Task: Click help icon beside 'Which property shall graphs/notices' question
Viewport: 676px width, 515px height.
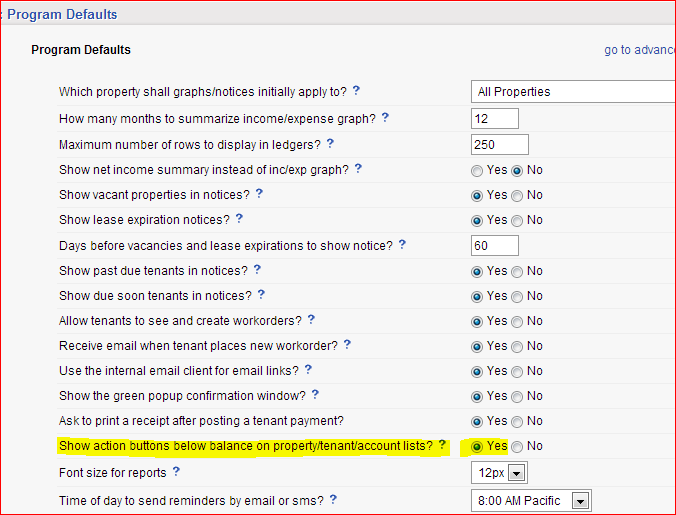Action: click(x=356, y=91)
